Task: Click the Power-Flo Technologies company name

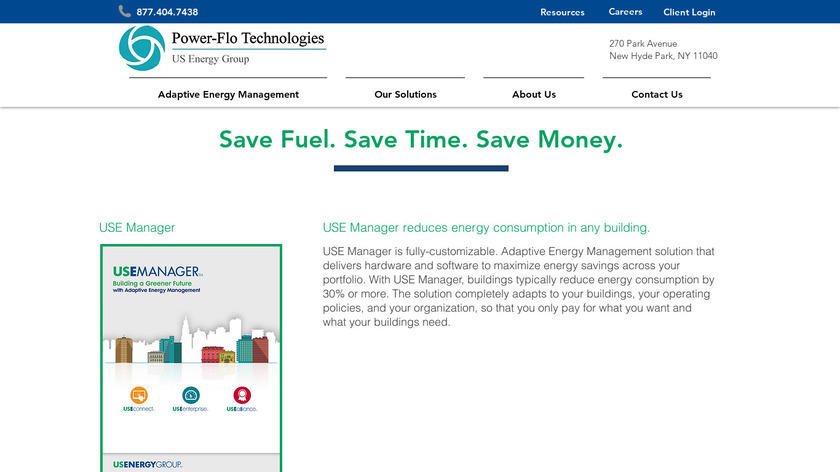Action: point(248,39)
